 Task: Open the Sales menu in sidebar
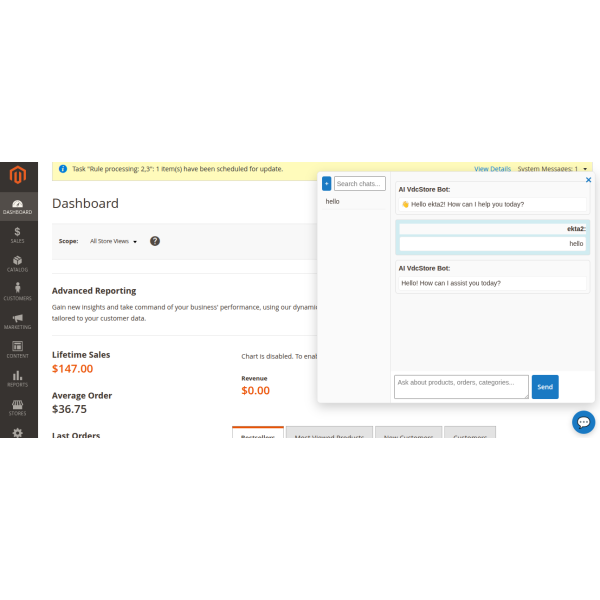pos(18,235)
